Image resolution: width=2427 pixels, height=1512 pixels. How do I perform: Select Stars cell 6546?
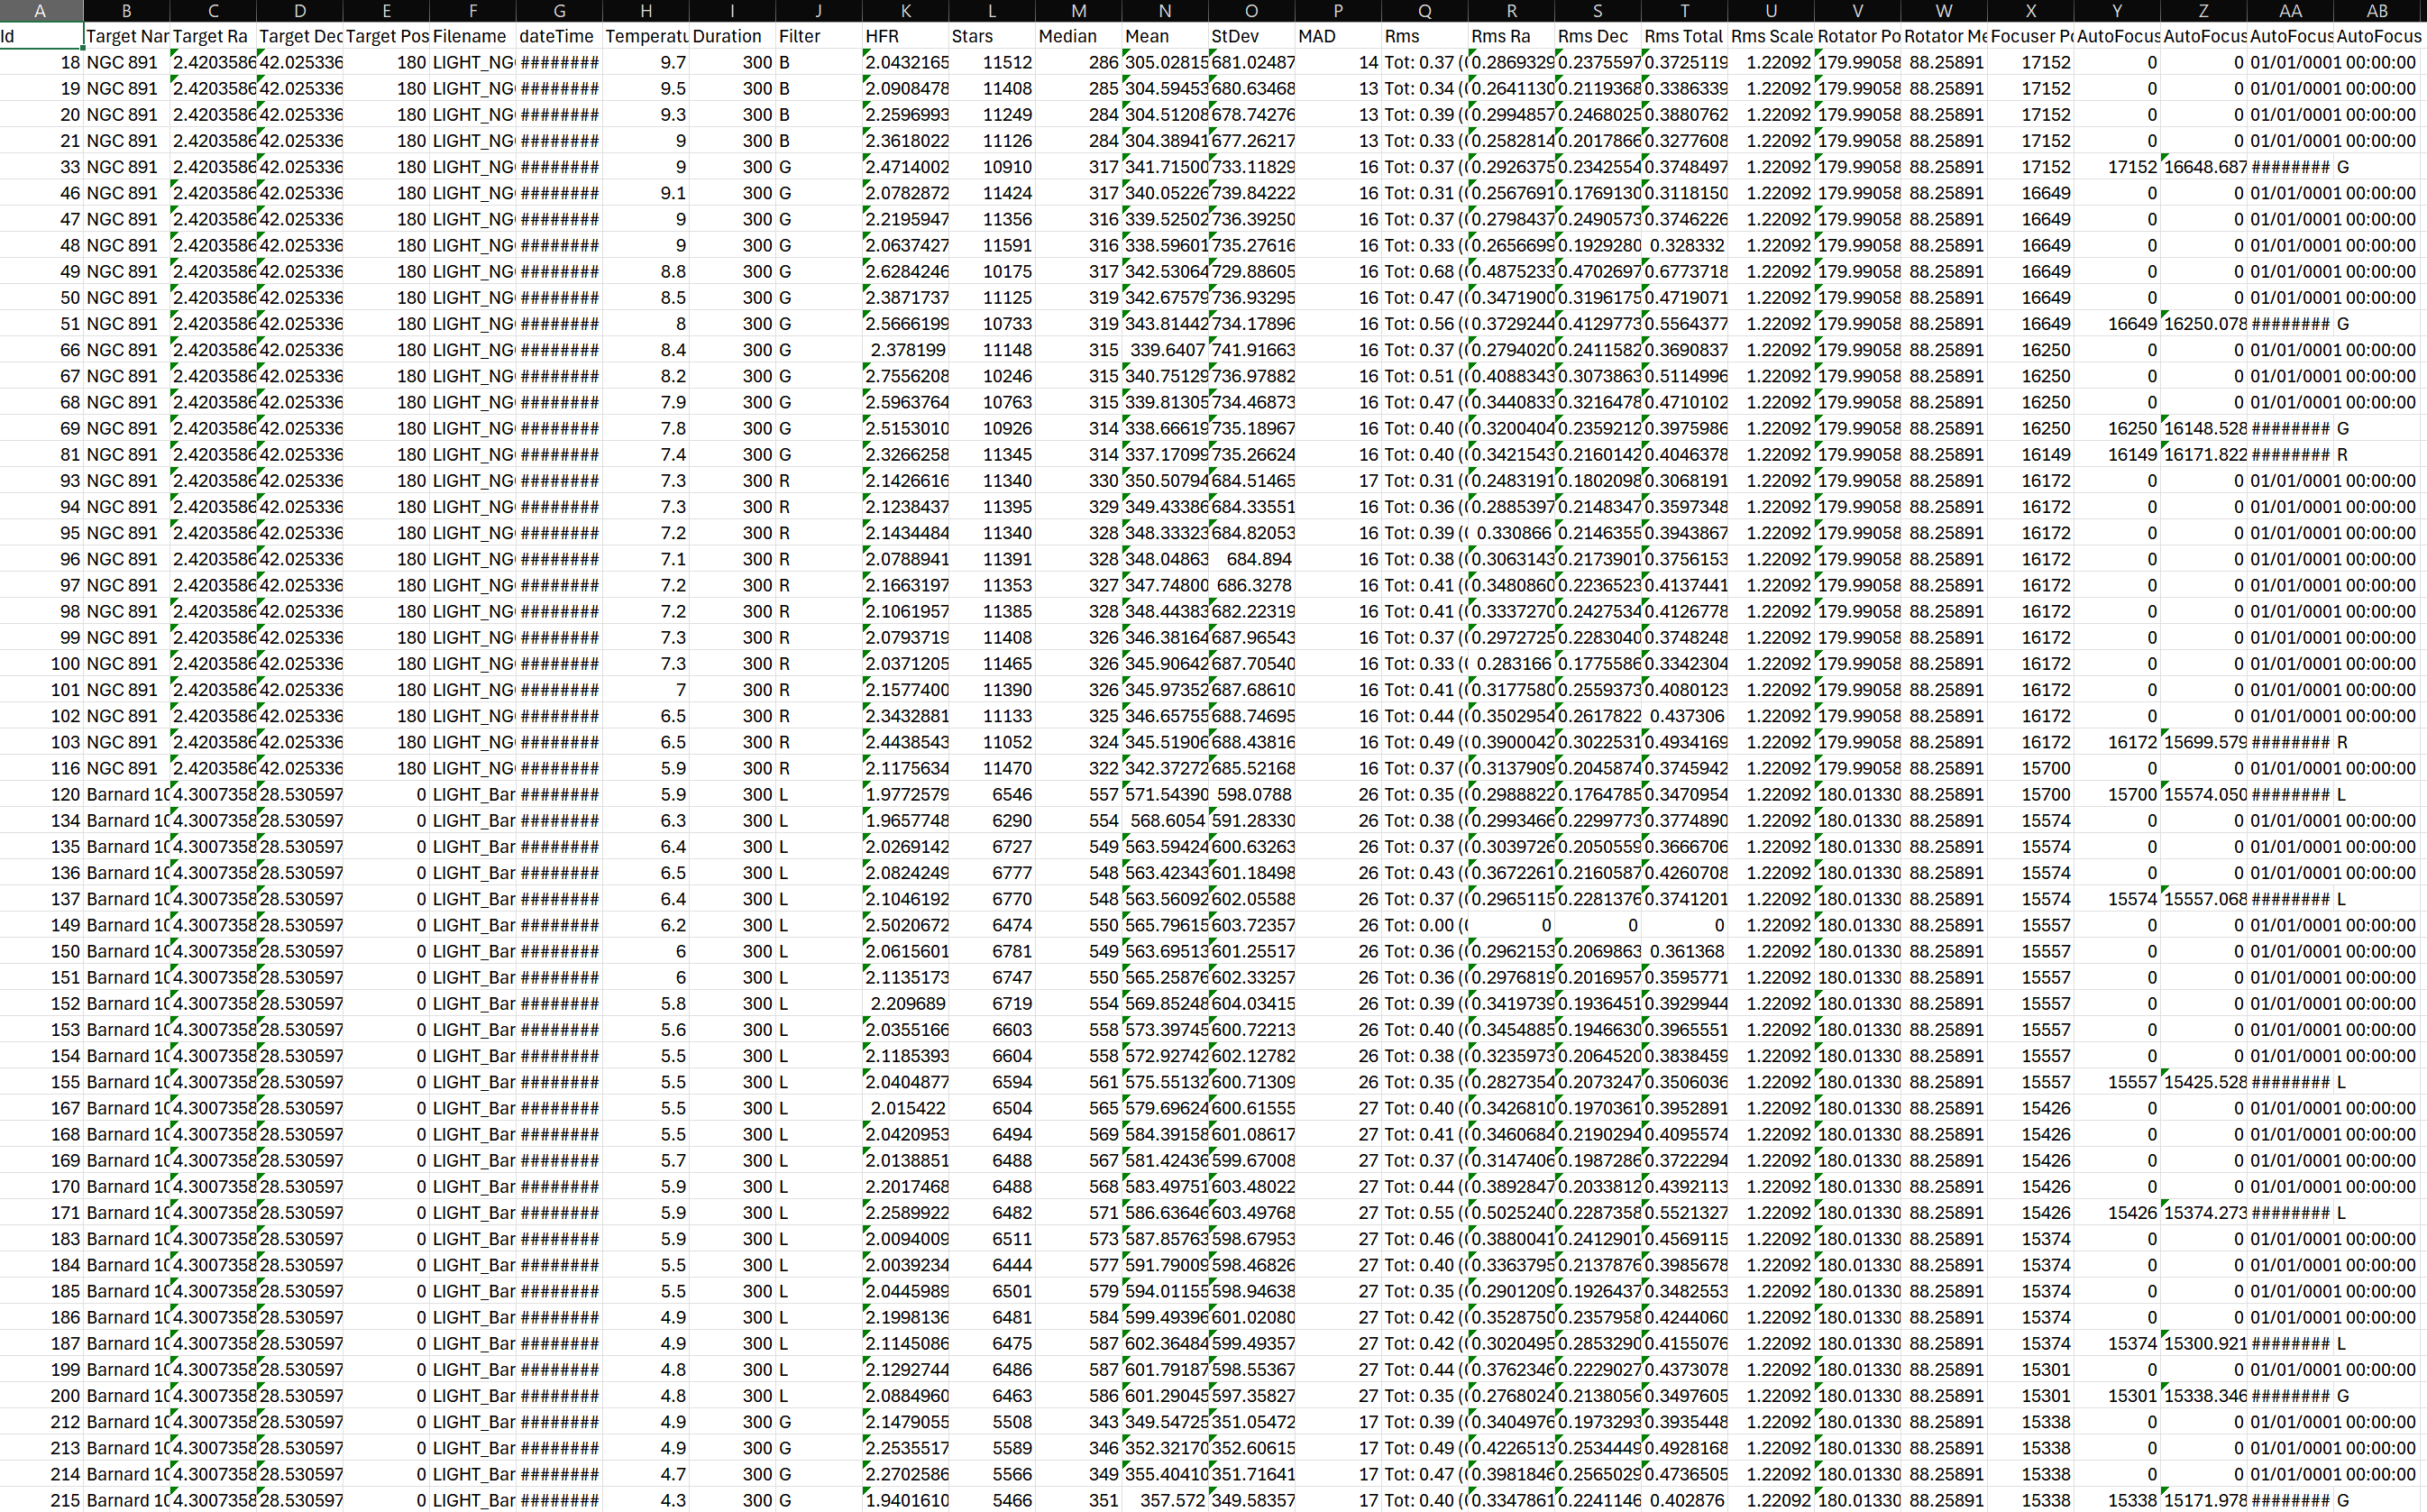[991, 794]
